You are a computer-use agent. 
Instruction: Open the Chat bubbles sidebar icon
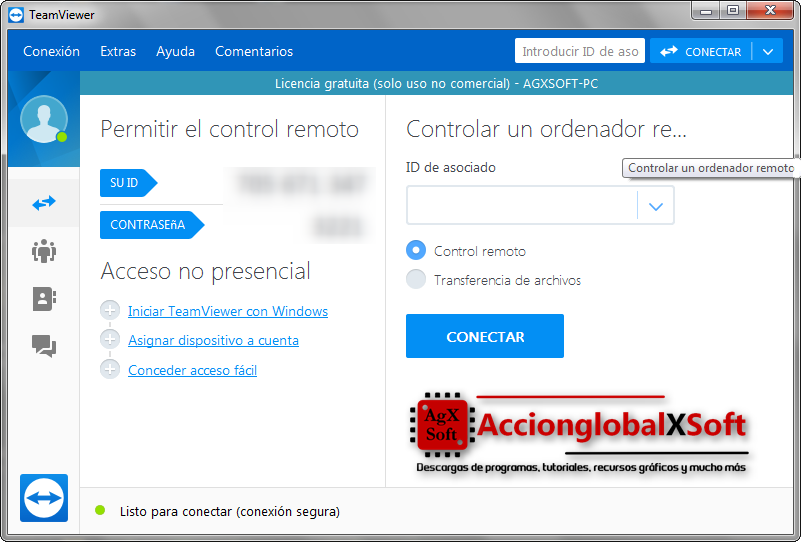44,346
